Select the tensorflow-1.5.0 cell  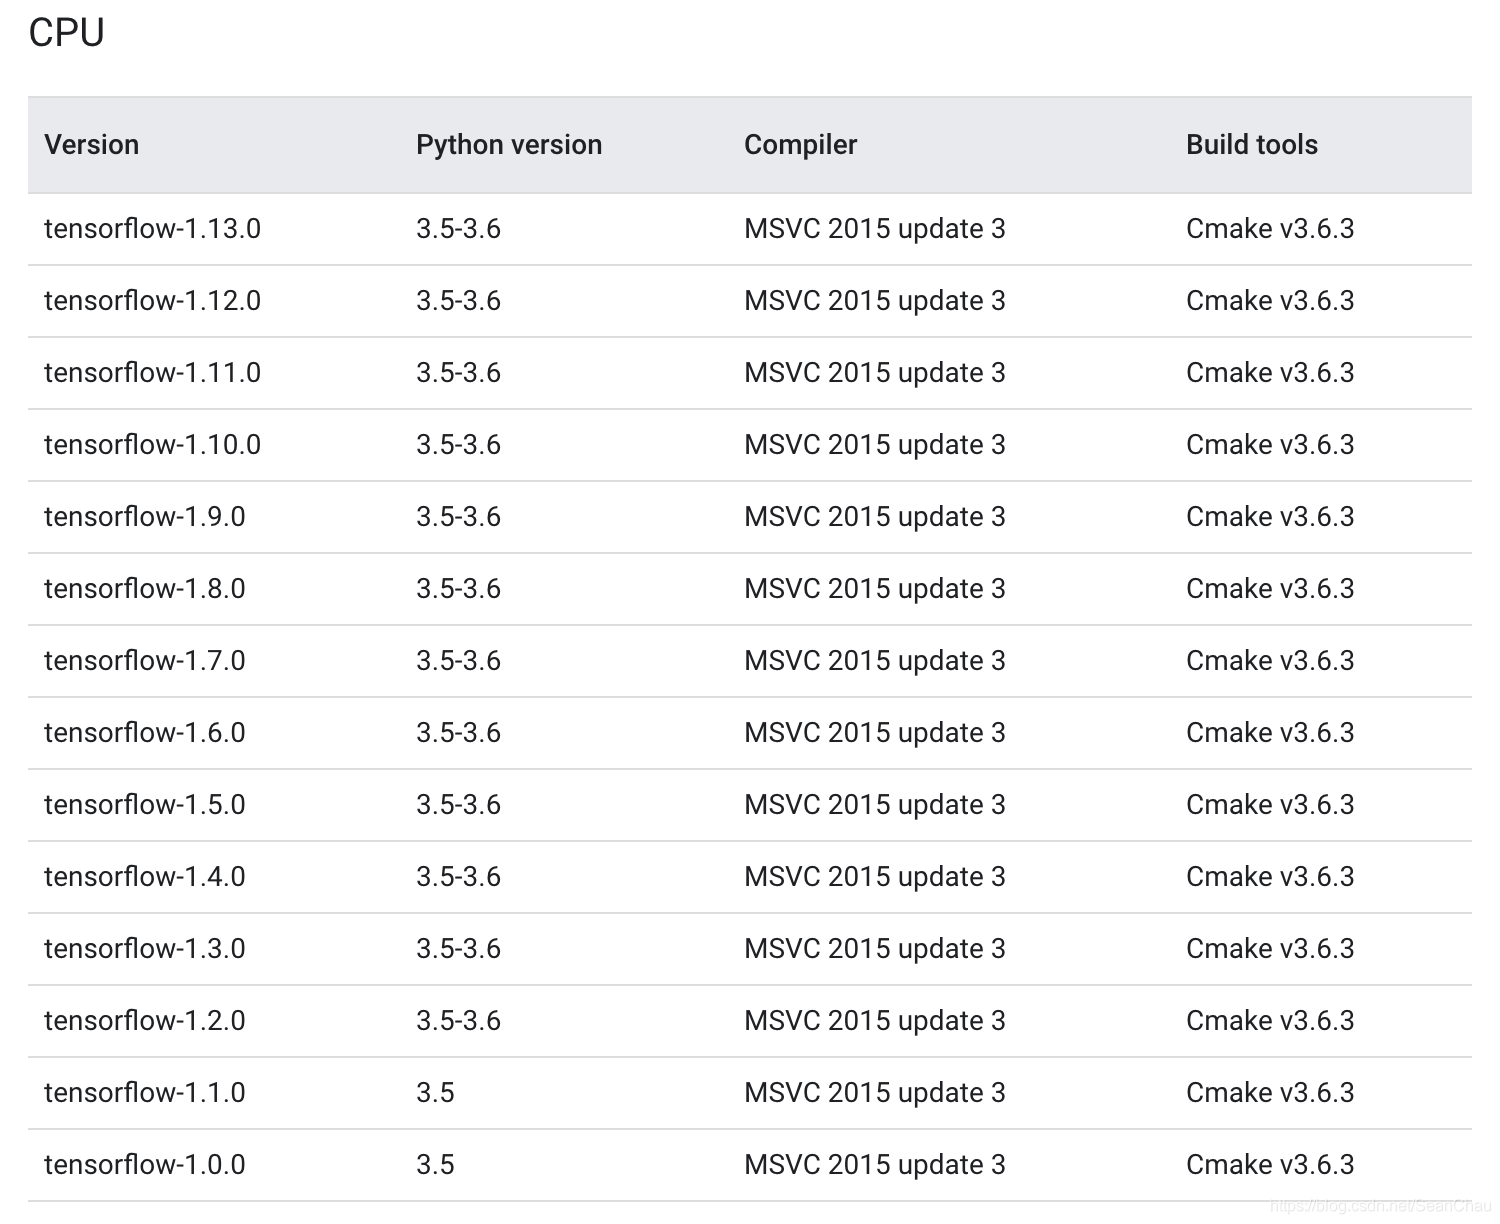tap(145, 805)
